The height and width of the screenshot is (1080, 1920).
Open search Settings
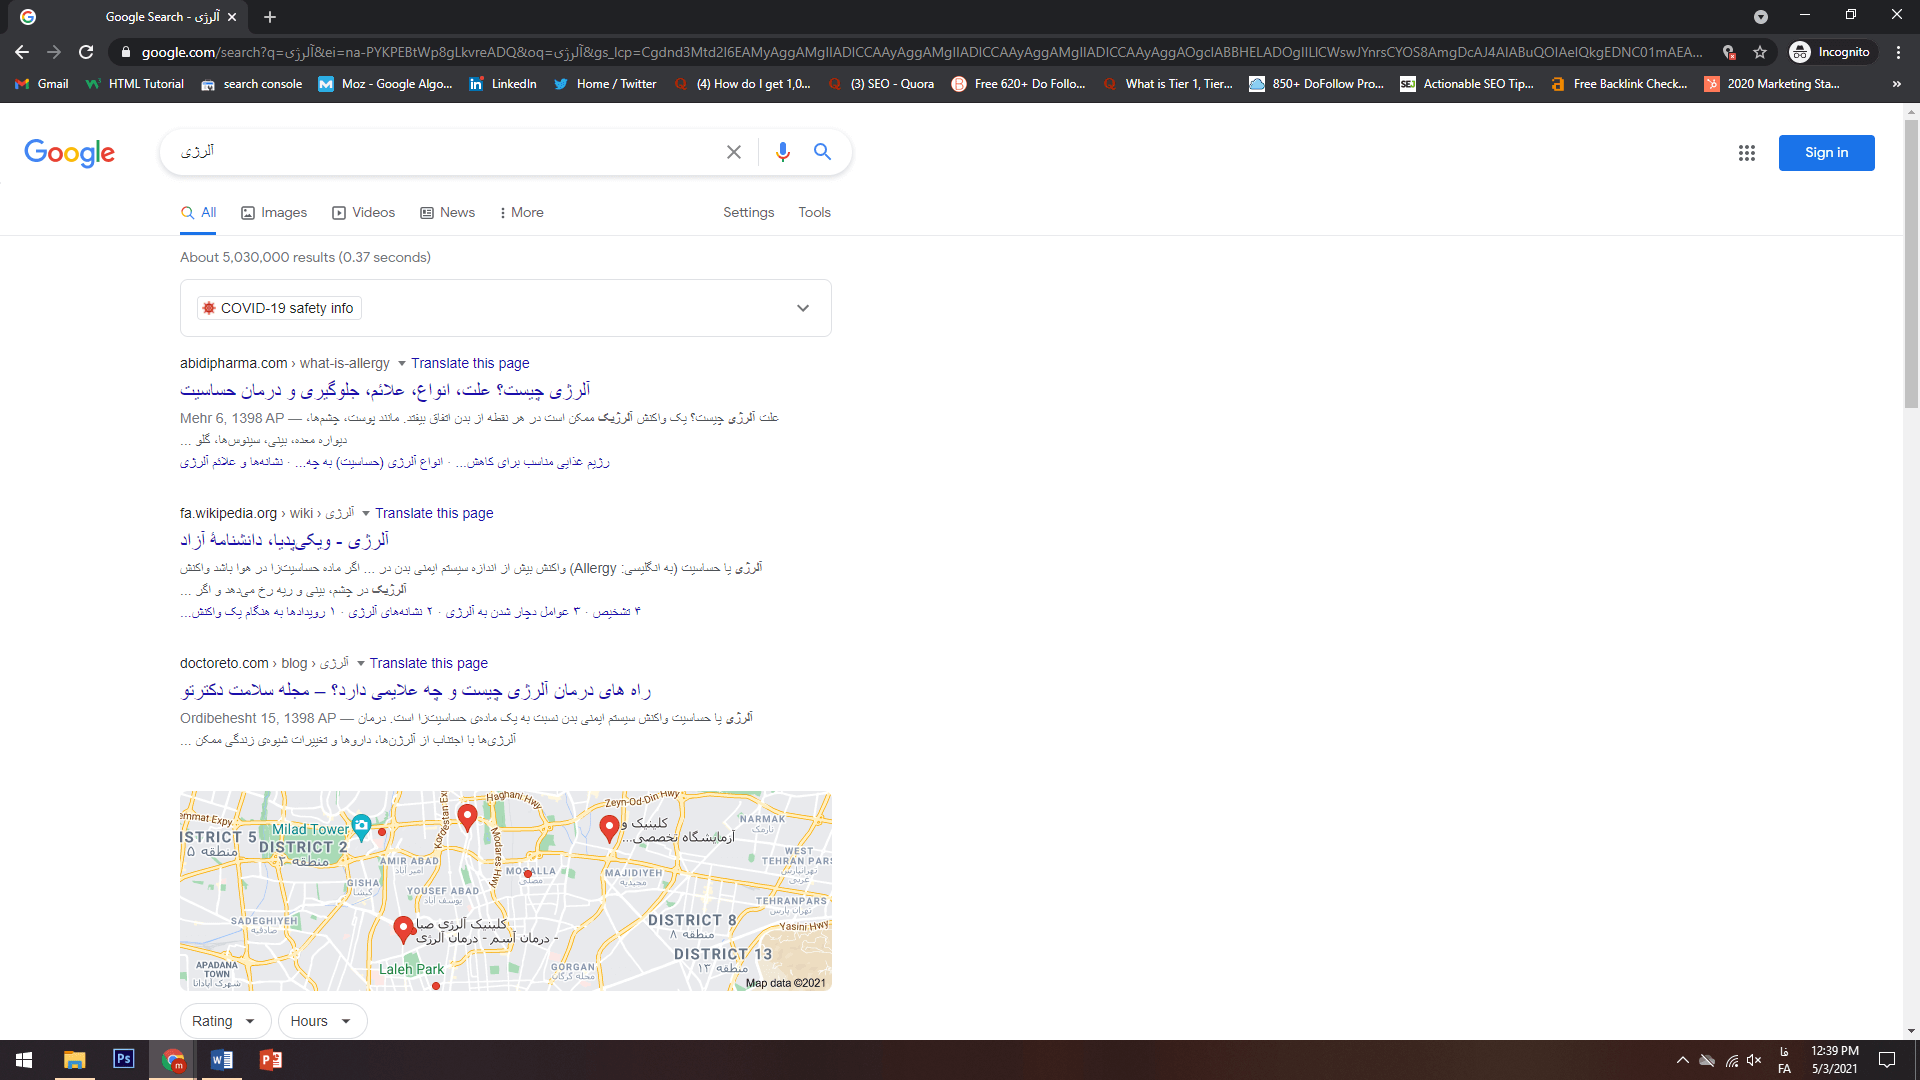pyautogui.click(x=748, y=212)
